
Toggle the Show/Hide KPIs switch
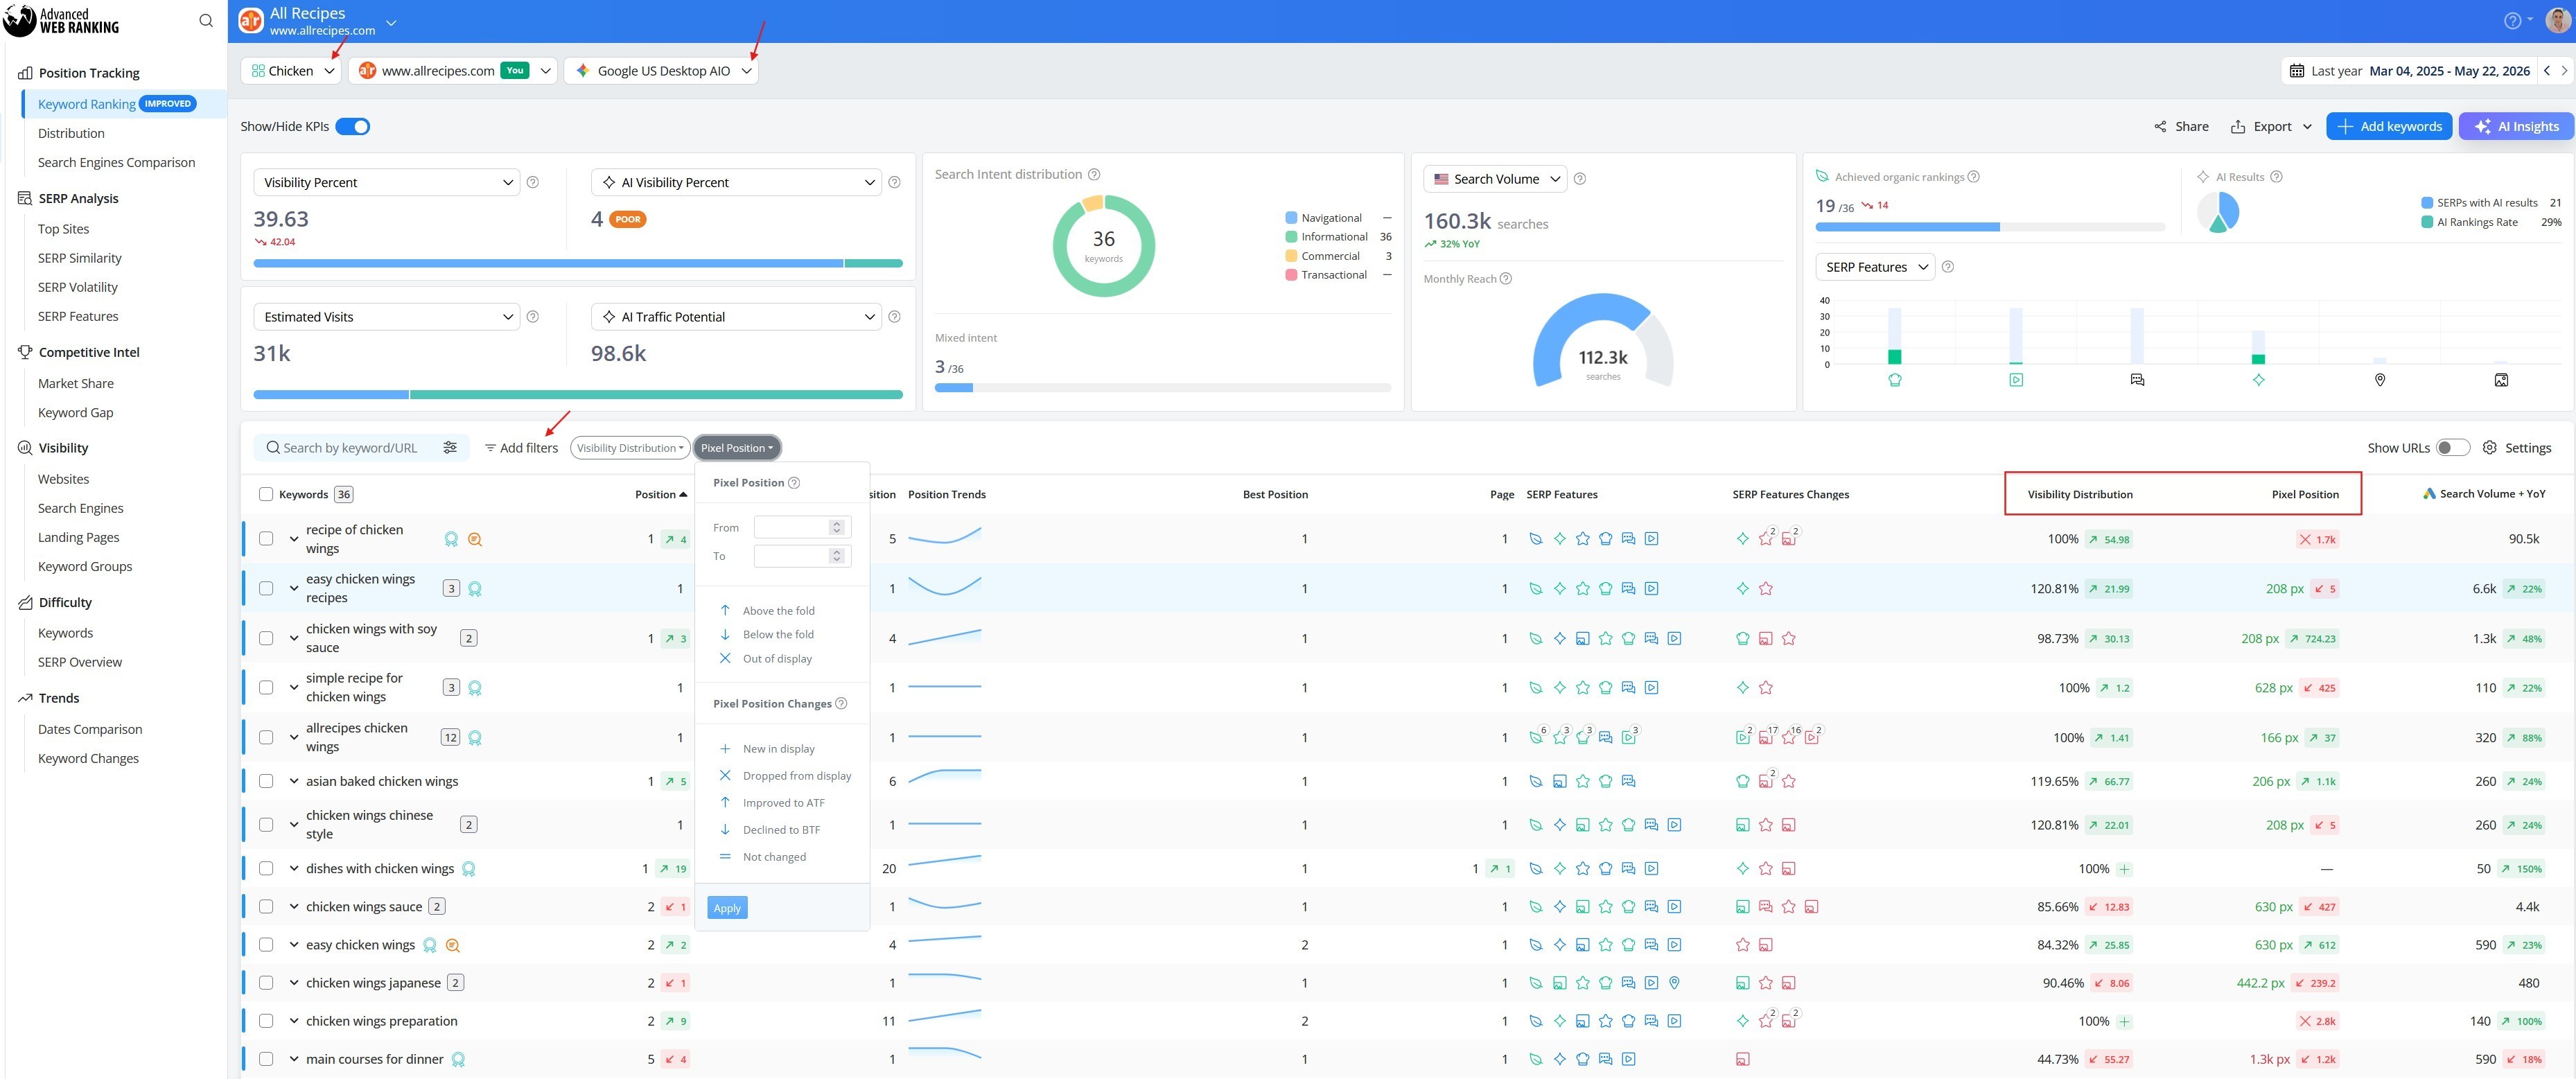[x=353, y=126]
